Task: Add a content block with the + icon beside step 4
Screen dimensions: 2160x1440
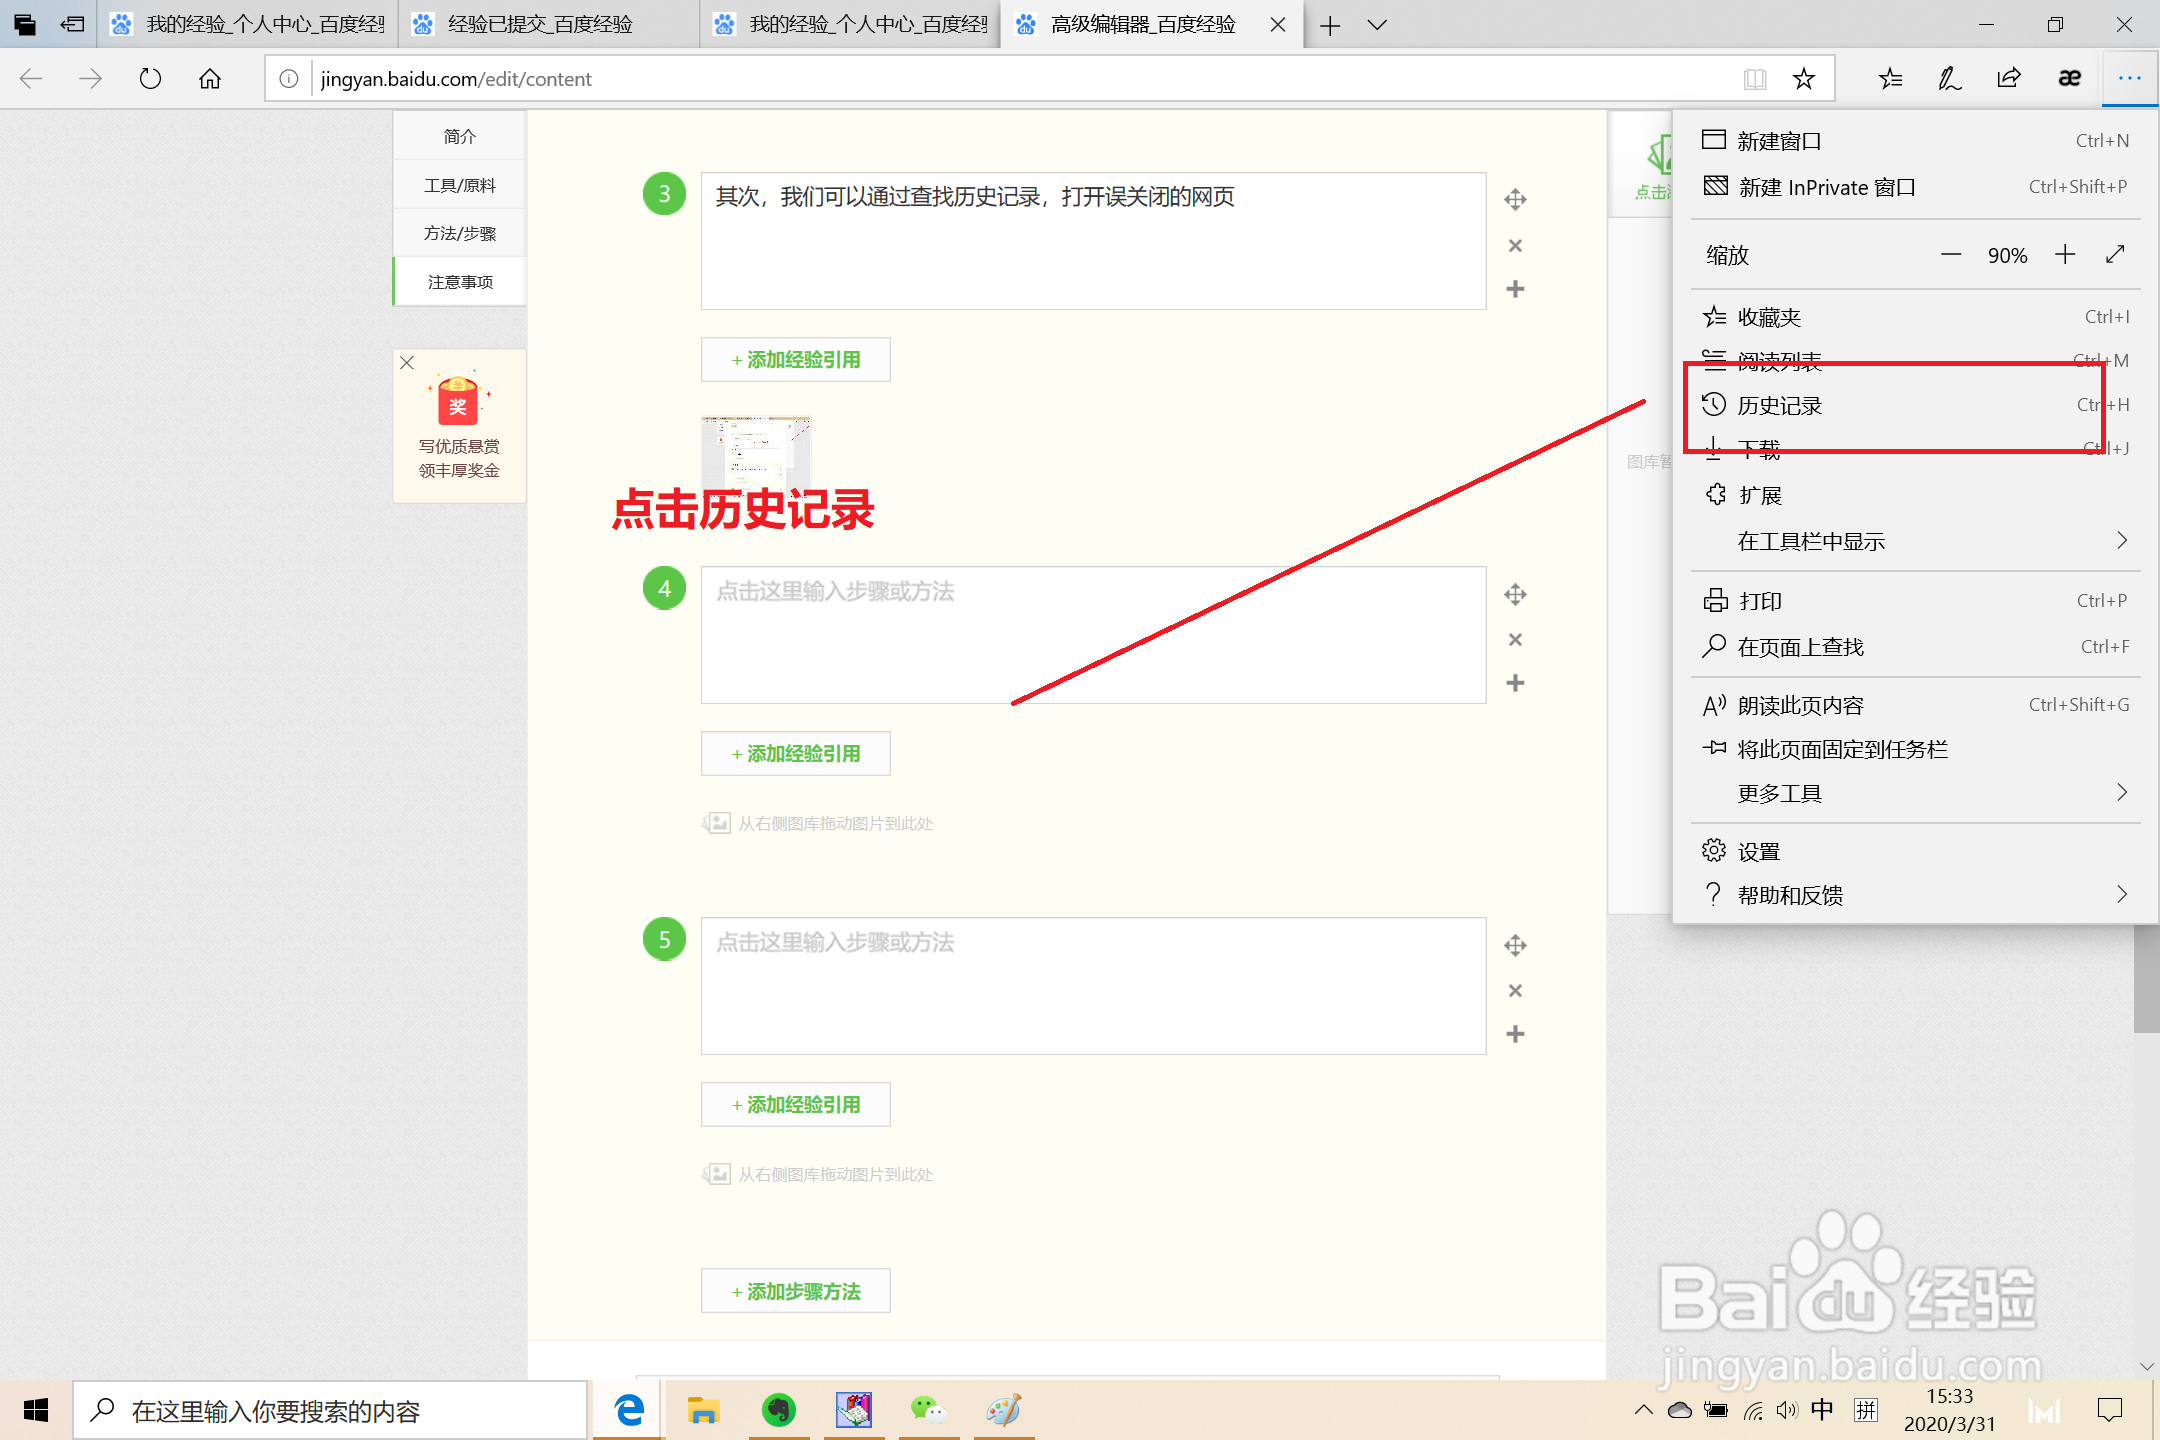Action: pyautogui.click(x=1515, y=682)
